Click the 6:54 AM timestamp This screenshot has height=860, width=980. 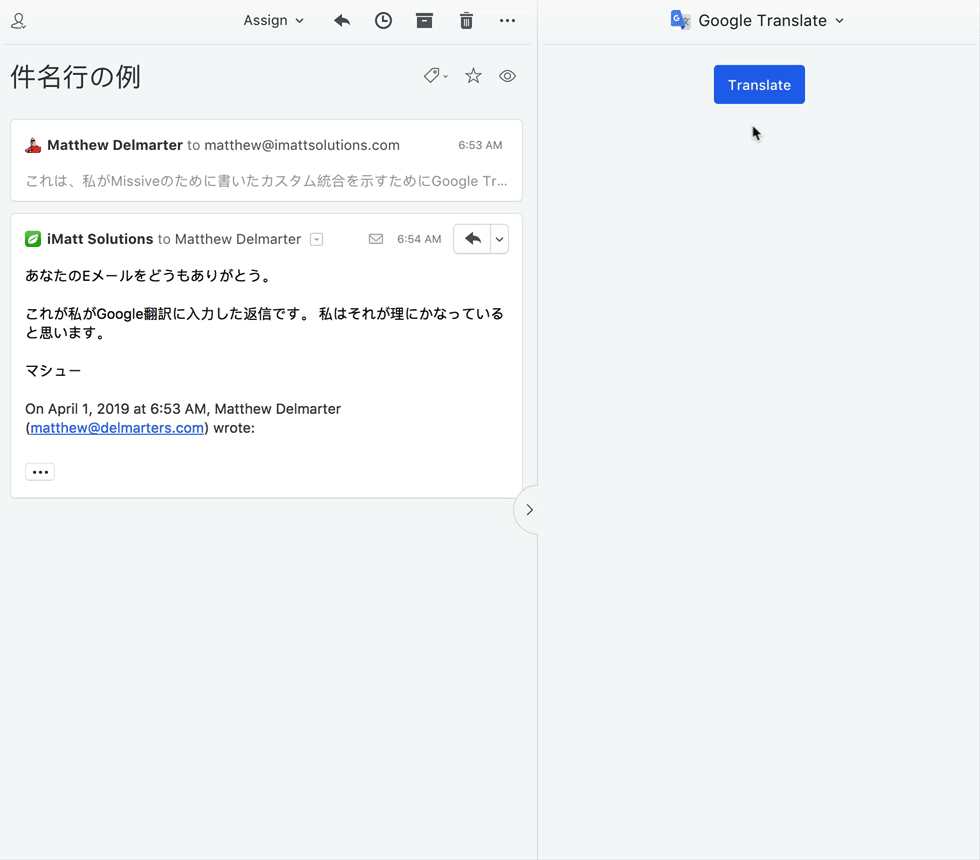tap(419, 239)
